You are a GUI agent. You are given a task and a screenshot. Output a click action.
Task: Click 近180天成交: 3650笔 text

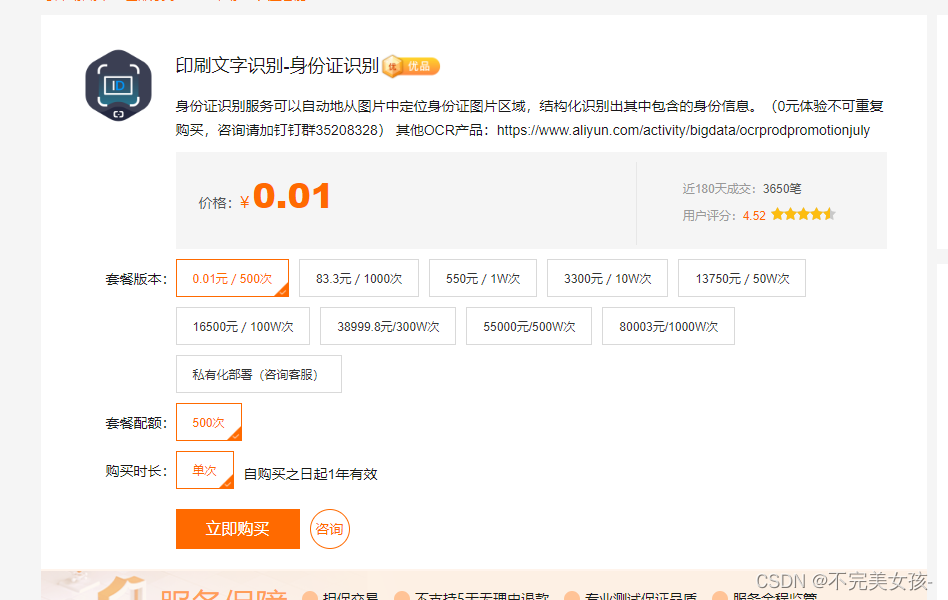742,189
